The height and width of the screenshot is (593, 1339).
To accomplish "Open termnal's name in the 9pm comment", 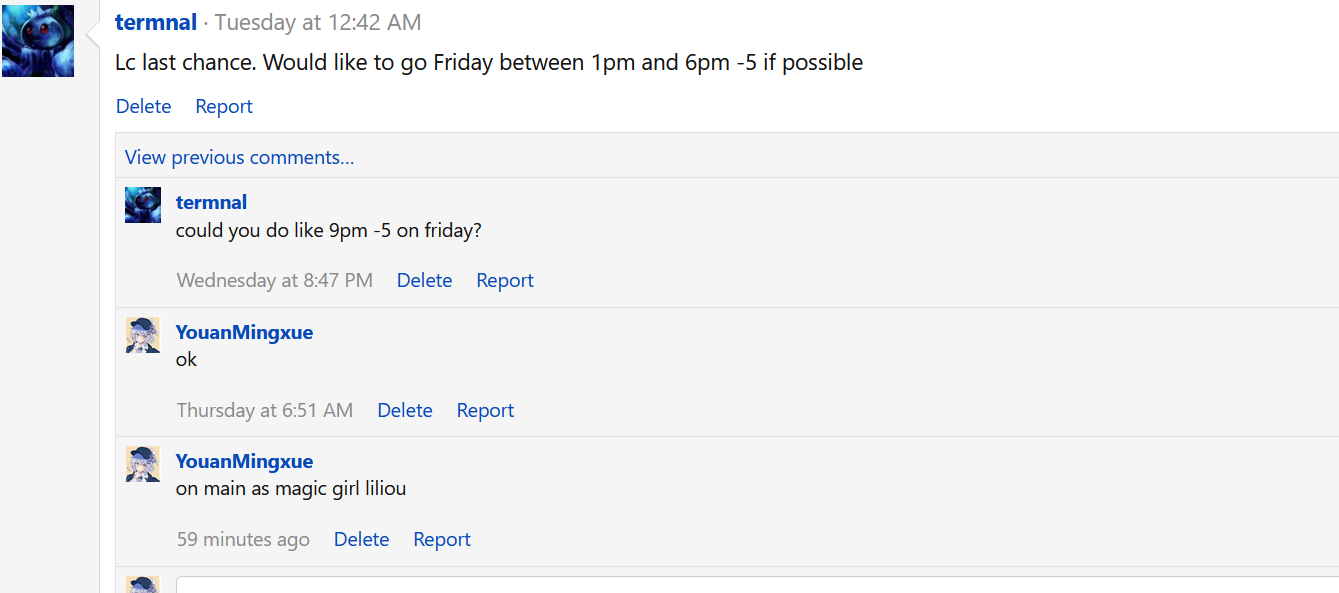I will (211, 202).
